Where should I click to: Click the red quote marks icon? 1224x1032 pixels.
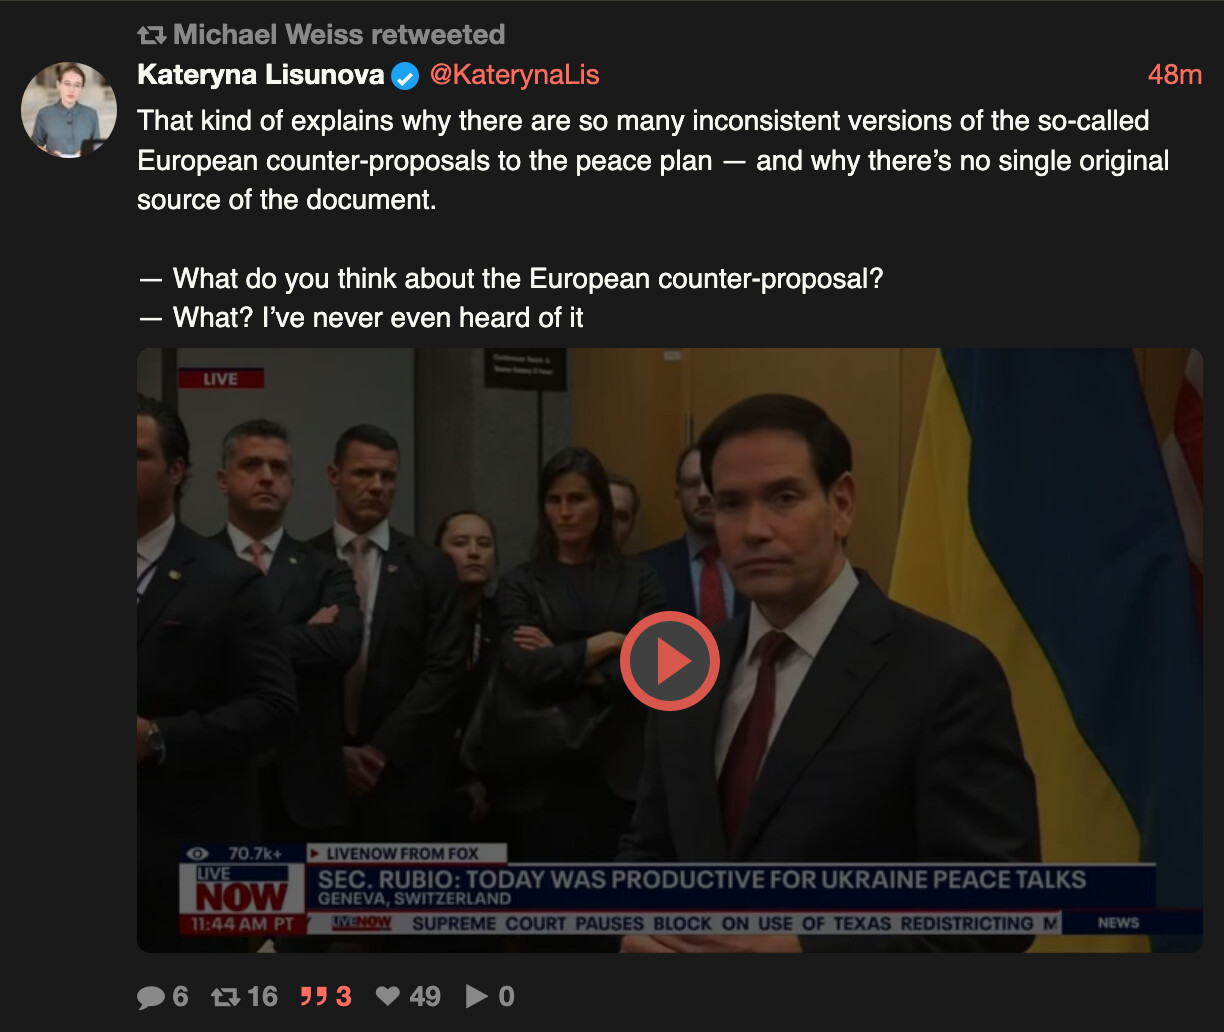[313, 996]
